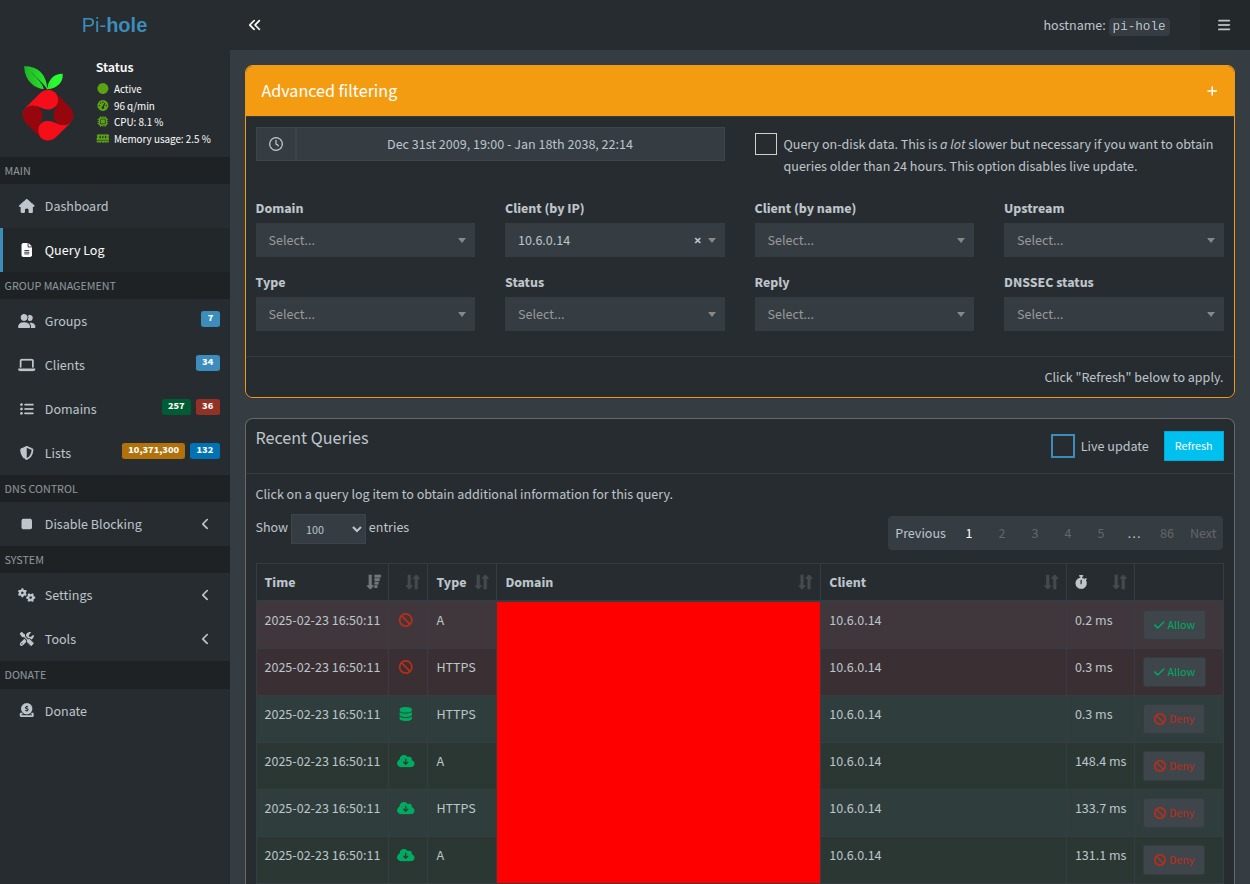Click Previous page button
The image size is (1250, 884).
tap(920, 533)
